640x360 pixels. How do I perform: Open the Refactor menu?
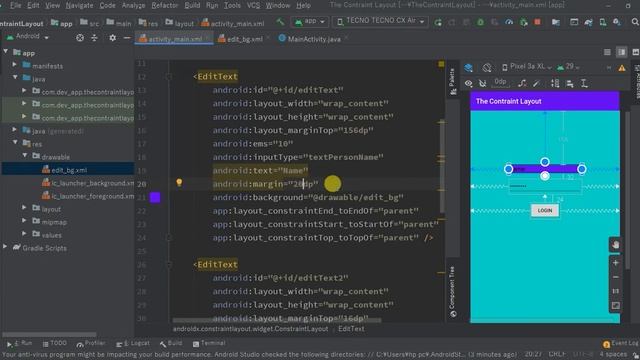tap(165, 6)
